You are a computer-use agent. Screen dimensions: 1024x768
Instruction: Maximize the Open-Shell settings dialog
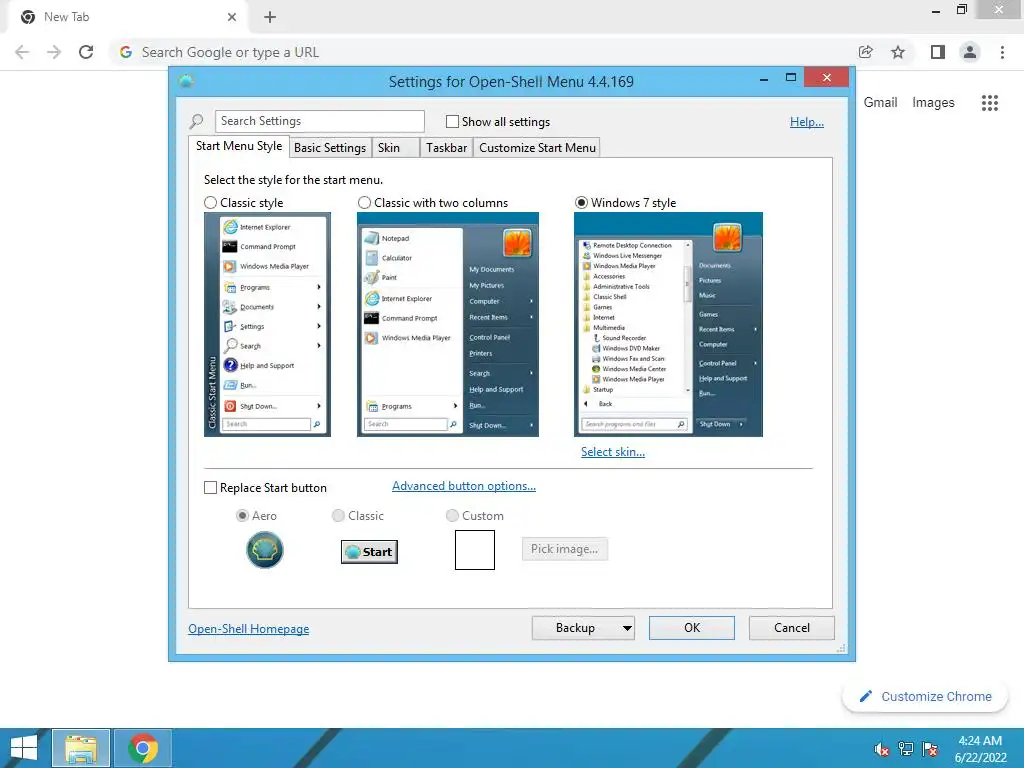[790, 78]
